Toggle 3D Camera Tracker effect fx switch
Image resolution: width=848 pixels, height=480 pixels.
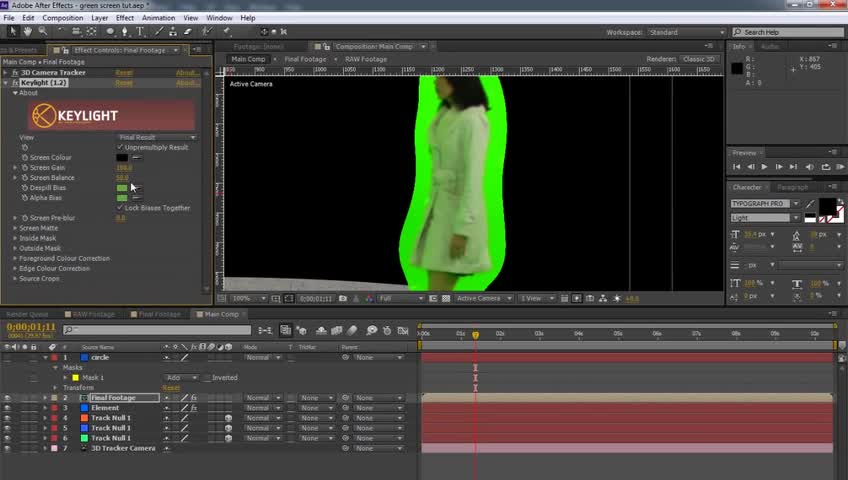(x=15, y=72)
